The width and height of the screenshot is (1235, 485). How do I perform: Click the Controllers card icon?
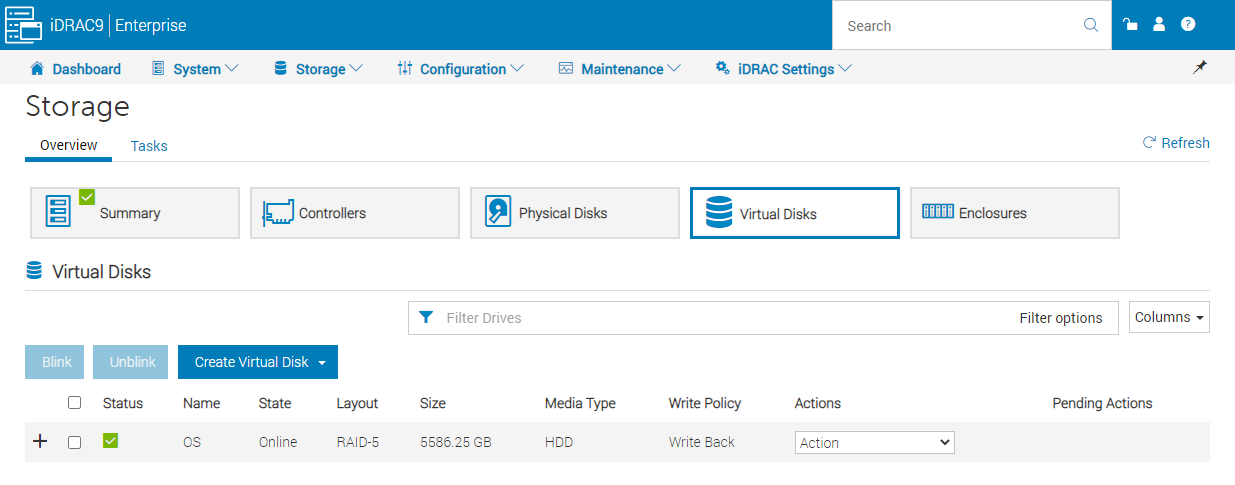pos(279,212)
